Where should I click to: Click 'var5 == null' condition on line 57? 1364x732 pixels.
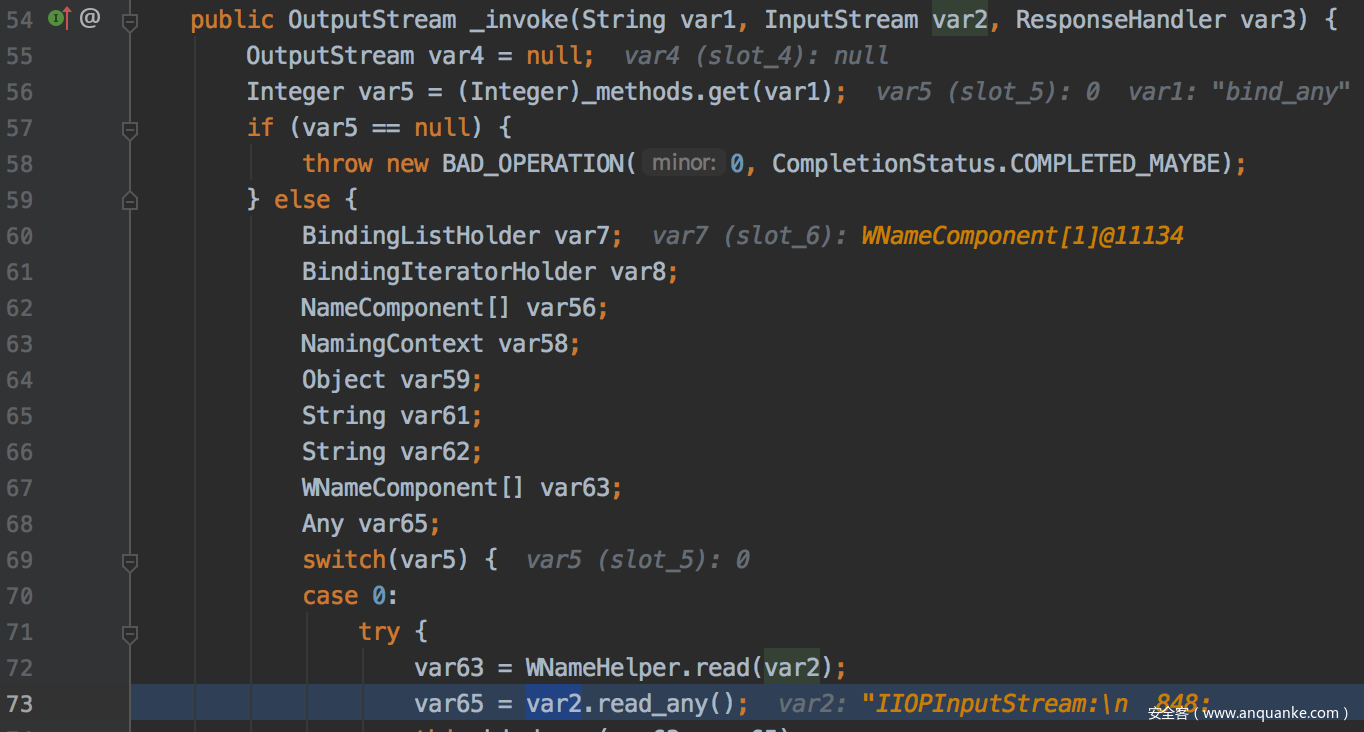pos(386,128)
